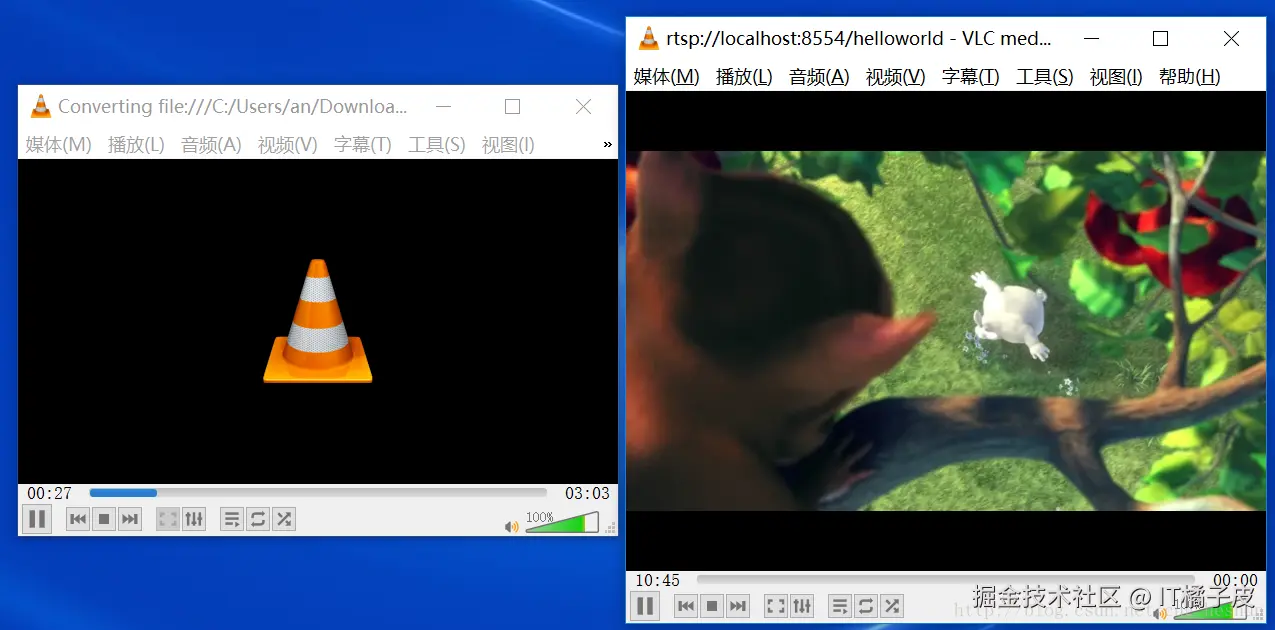Image resolution: width=1275 pixels, height=630 pixels.
Task: Pause the rtsp stream playback
Action: tap(645, 606)
